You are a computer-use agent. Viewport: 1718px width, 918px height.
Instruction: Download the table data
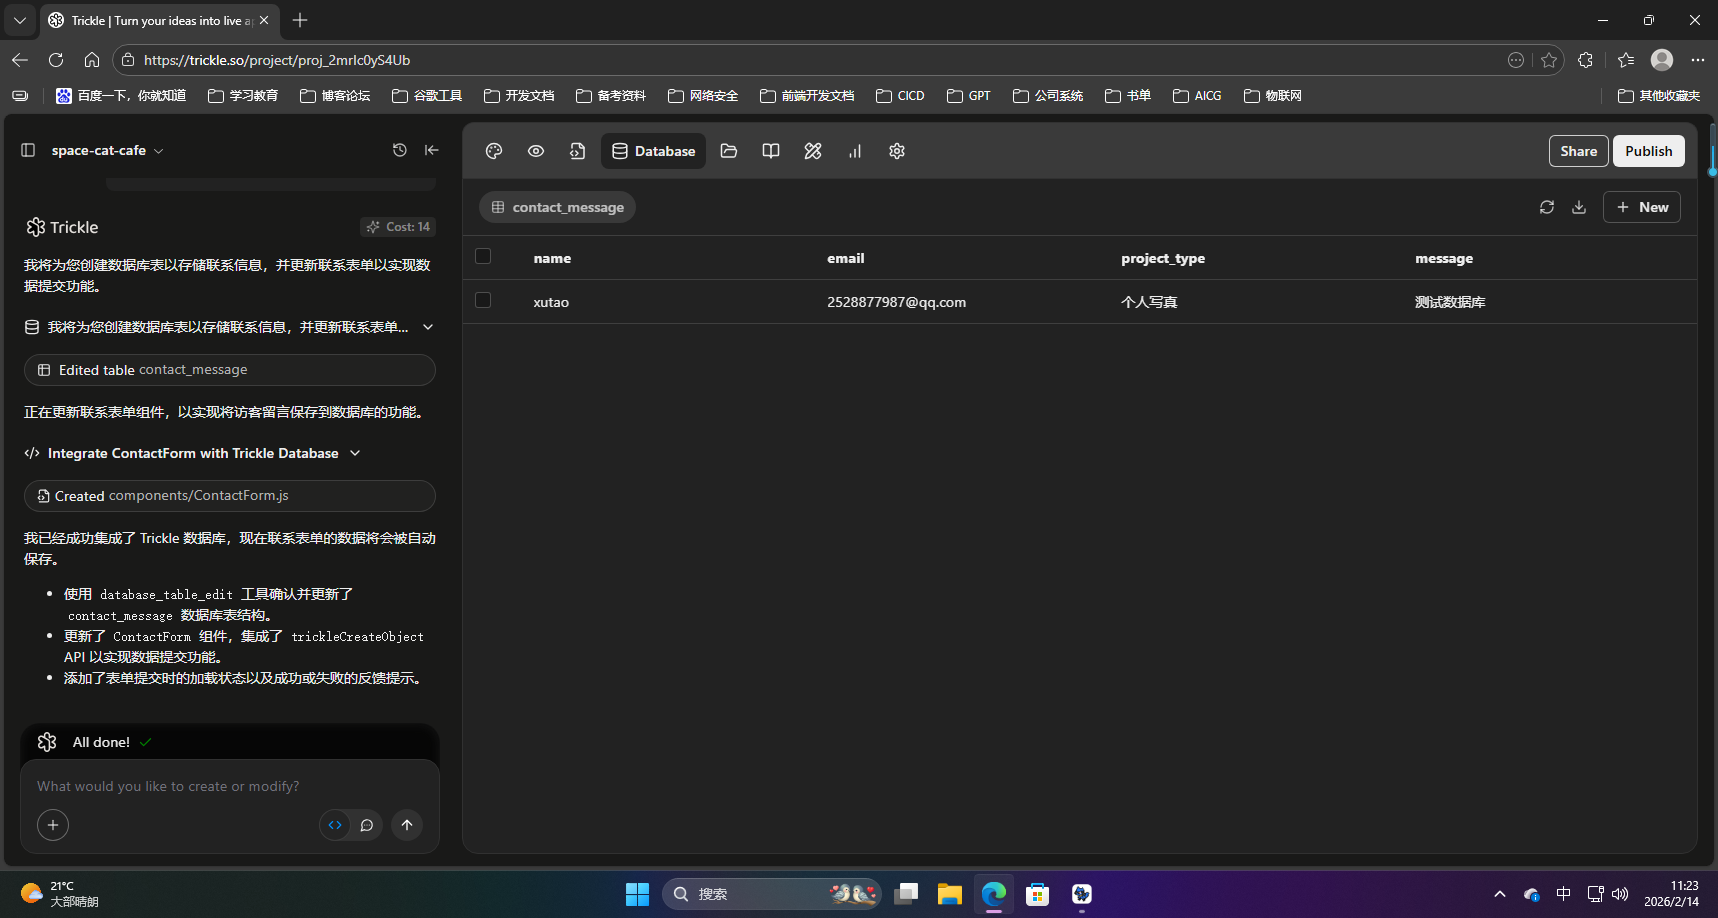(1579, 207)
